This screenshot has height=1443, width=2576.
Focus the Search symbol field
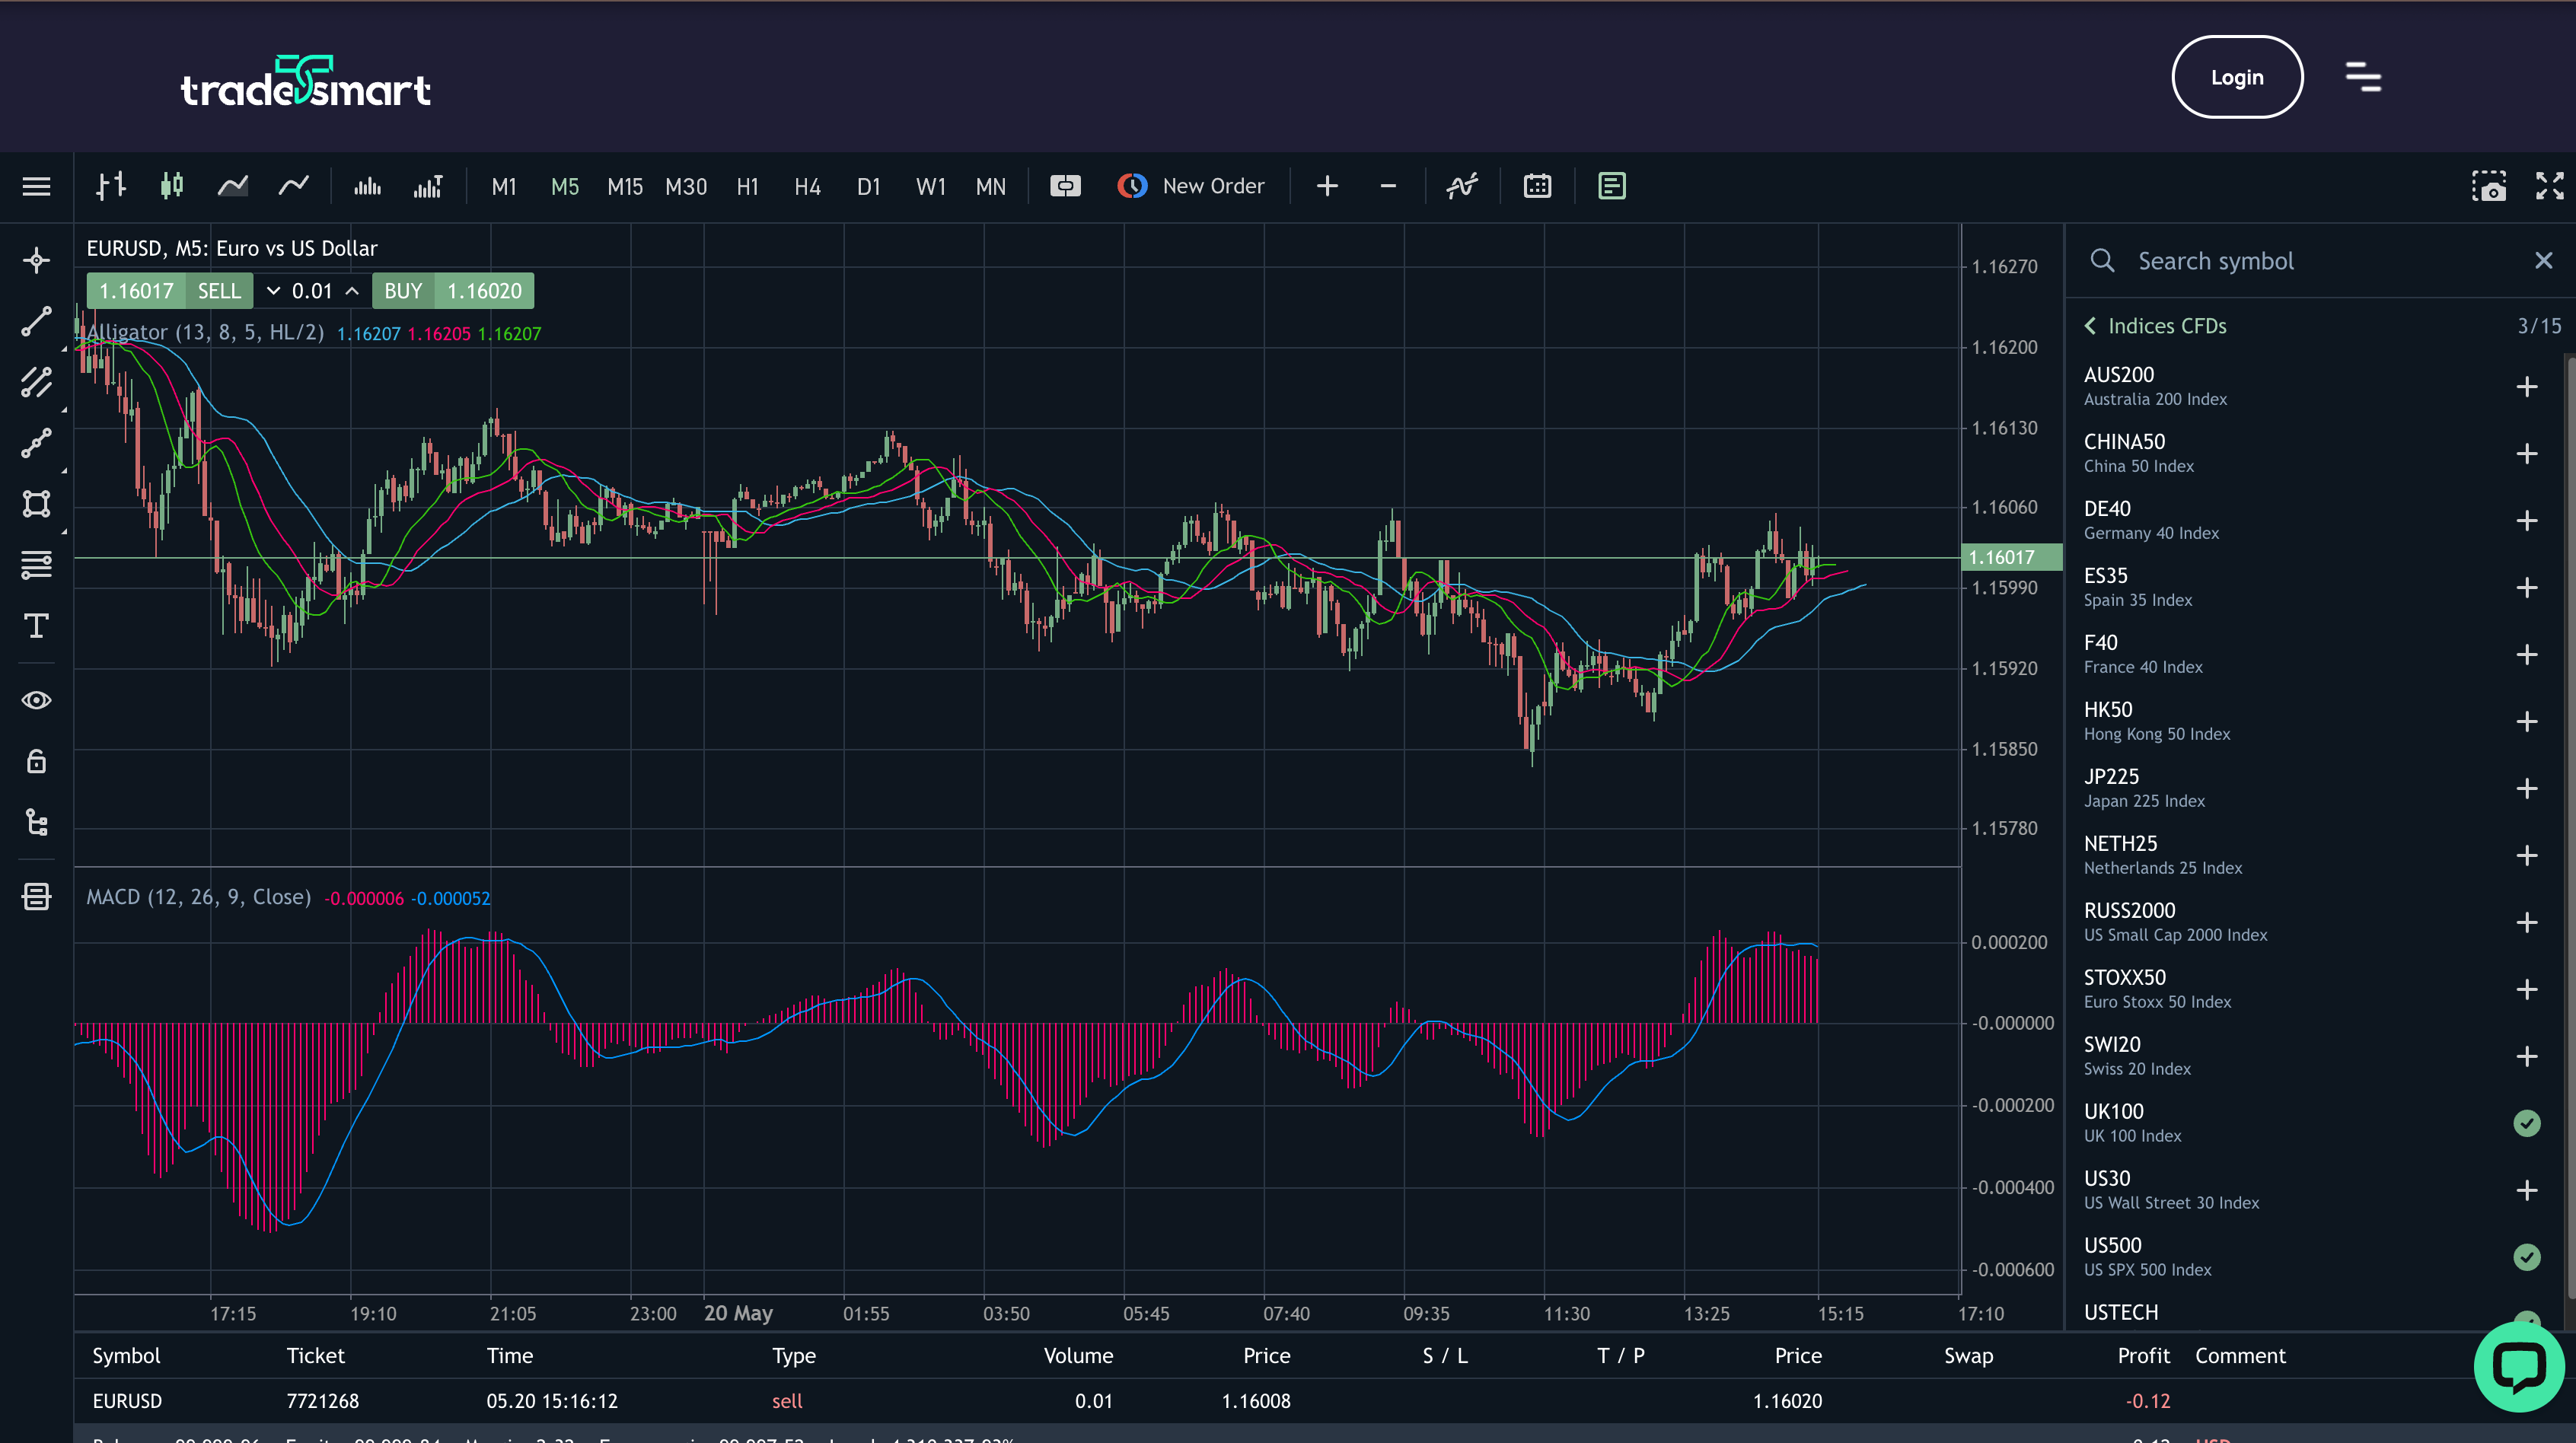tap(2320, 261)
